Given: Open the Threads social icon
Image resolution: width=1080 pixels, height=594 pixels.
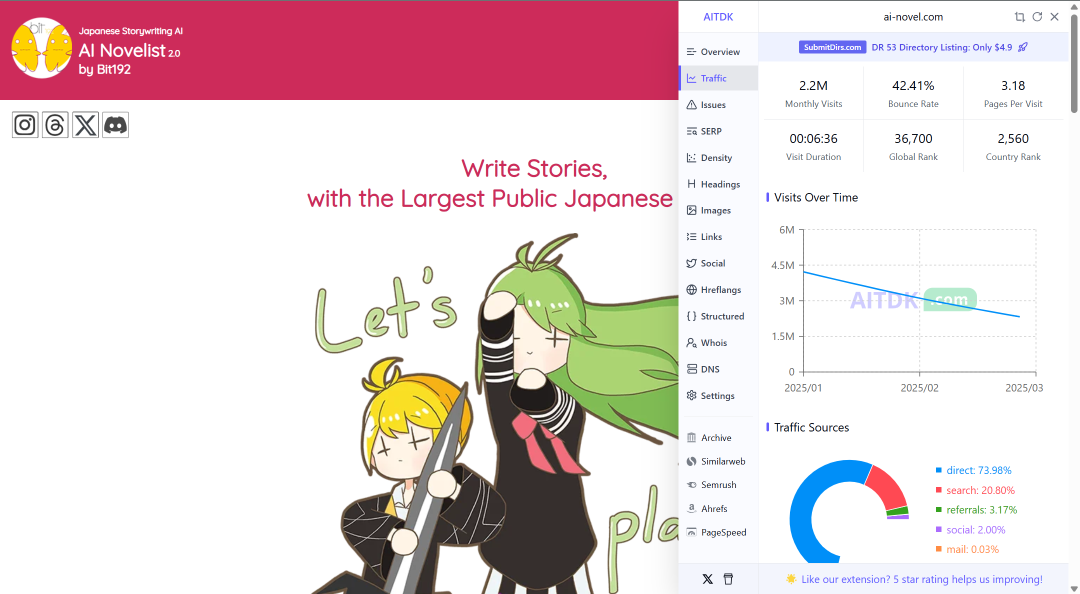Looking at the screenshot, I should (55, 125).
